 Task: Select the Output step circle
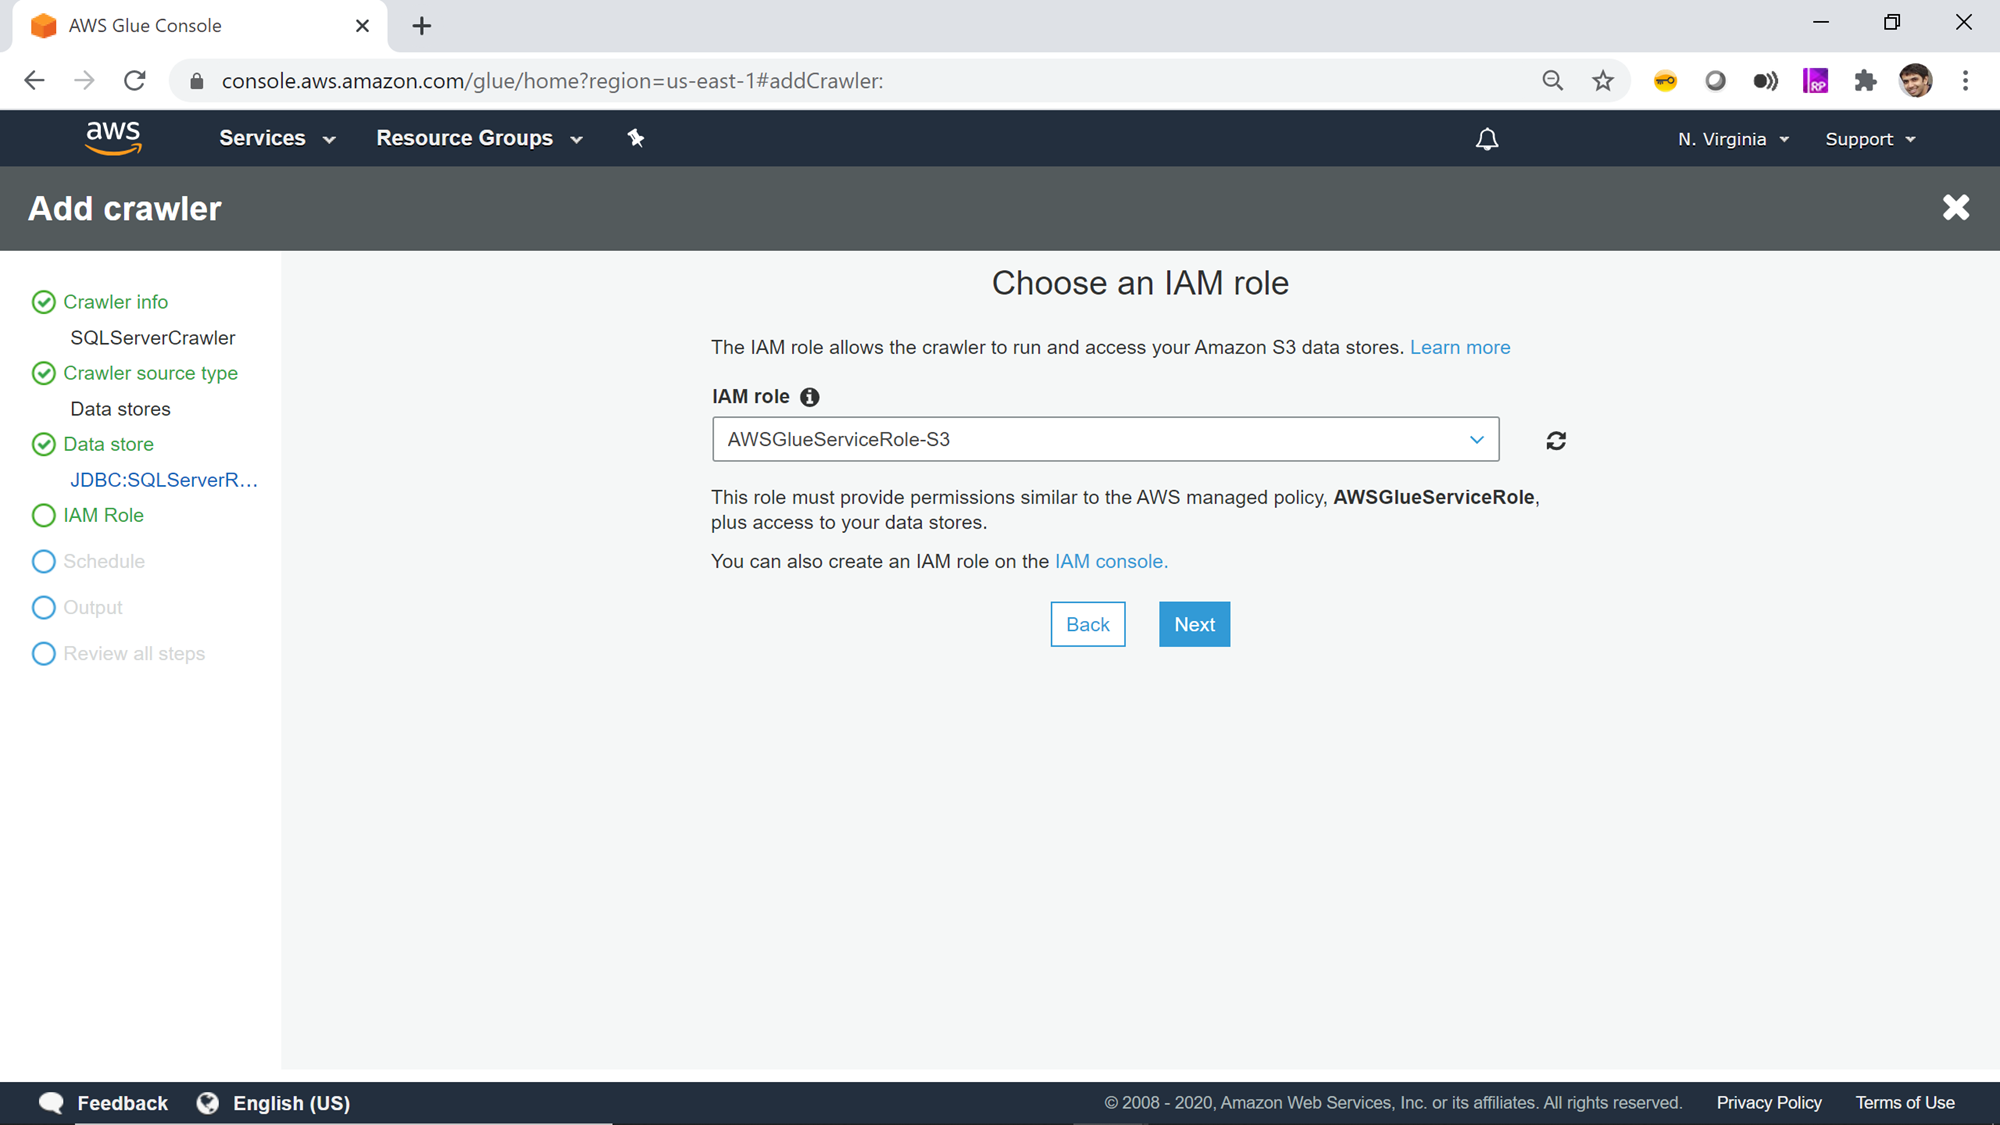click(x=44, y=608)
